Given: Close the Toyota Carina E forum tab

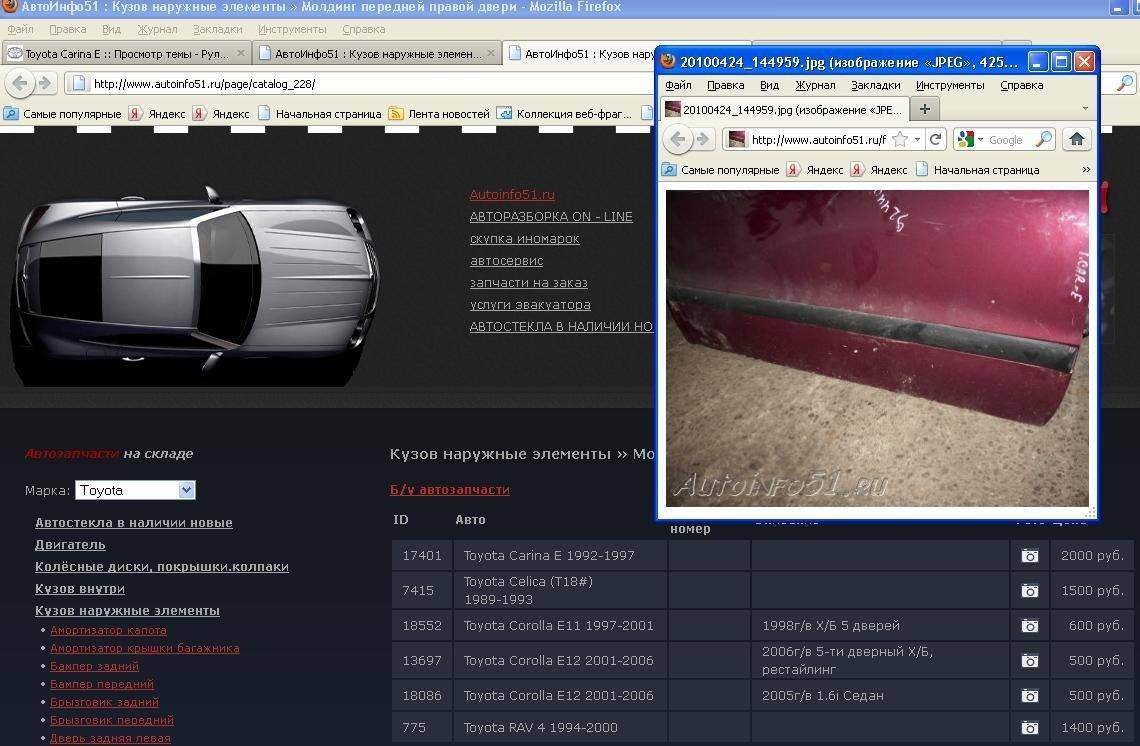Looking at the screenshot, I should tap(241, 54).
